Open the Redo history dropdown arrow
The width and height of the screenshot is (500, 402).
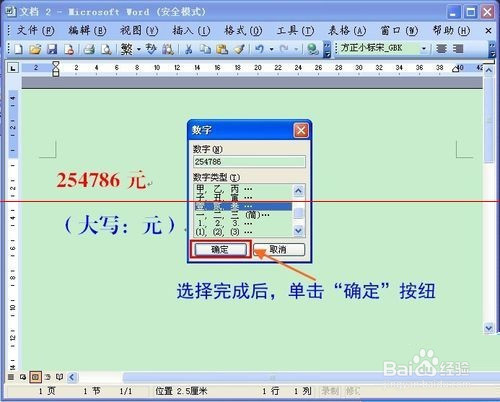(296, 49)
